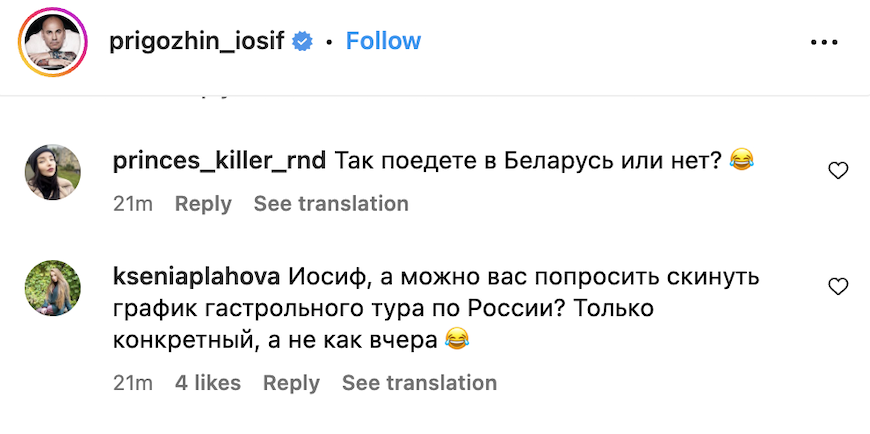Open the kseniaplahova avatar photo
This screenshot has height=434, width=870.
(52, 289)
